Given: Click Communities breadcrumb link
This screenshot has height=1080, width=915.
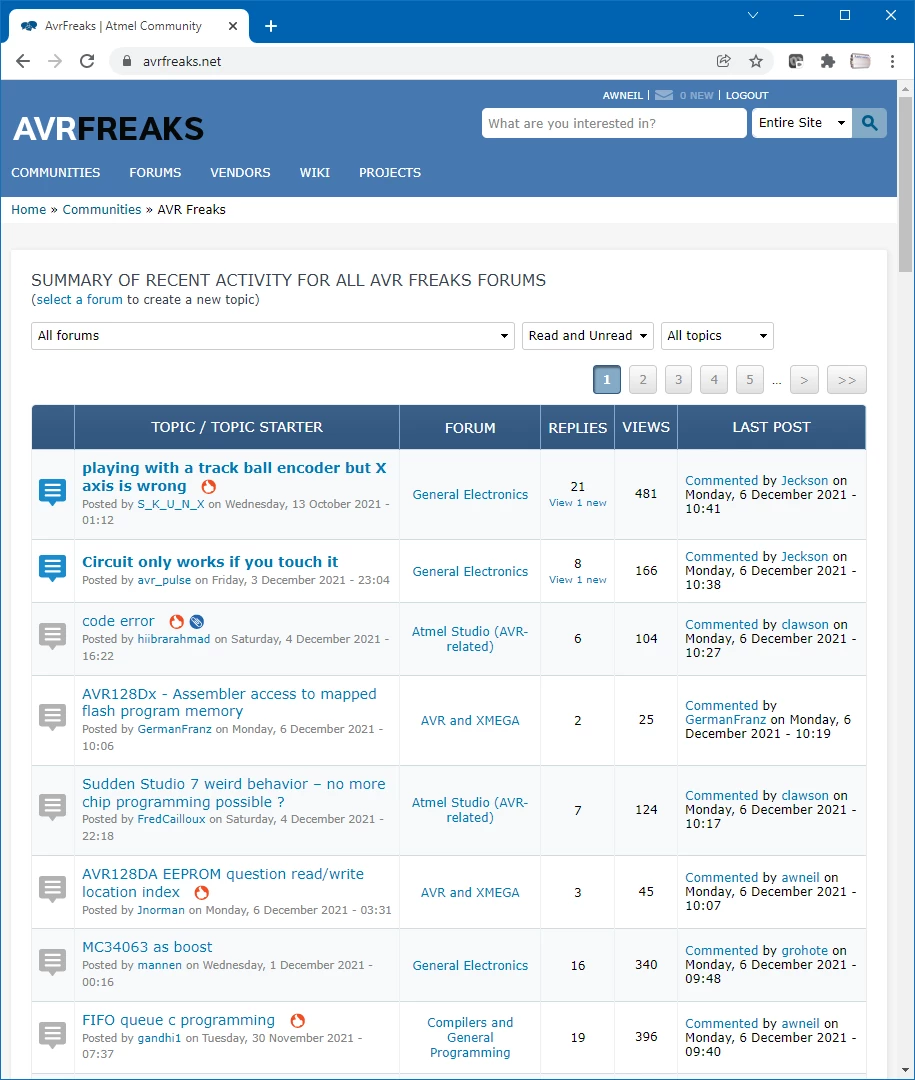Looking at the screenshot, I should 102,209.
